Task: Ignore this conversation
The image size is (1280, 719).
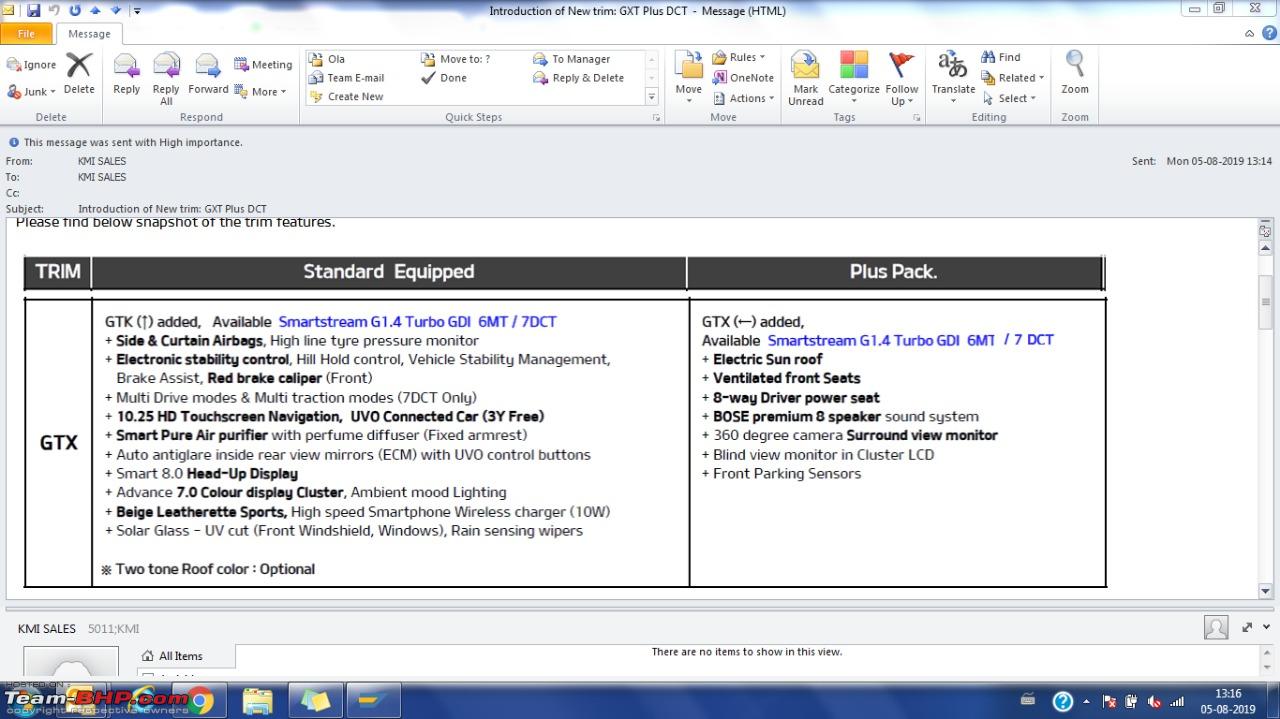Action: (x=32, y=65)
